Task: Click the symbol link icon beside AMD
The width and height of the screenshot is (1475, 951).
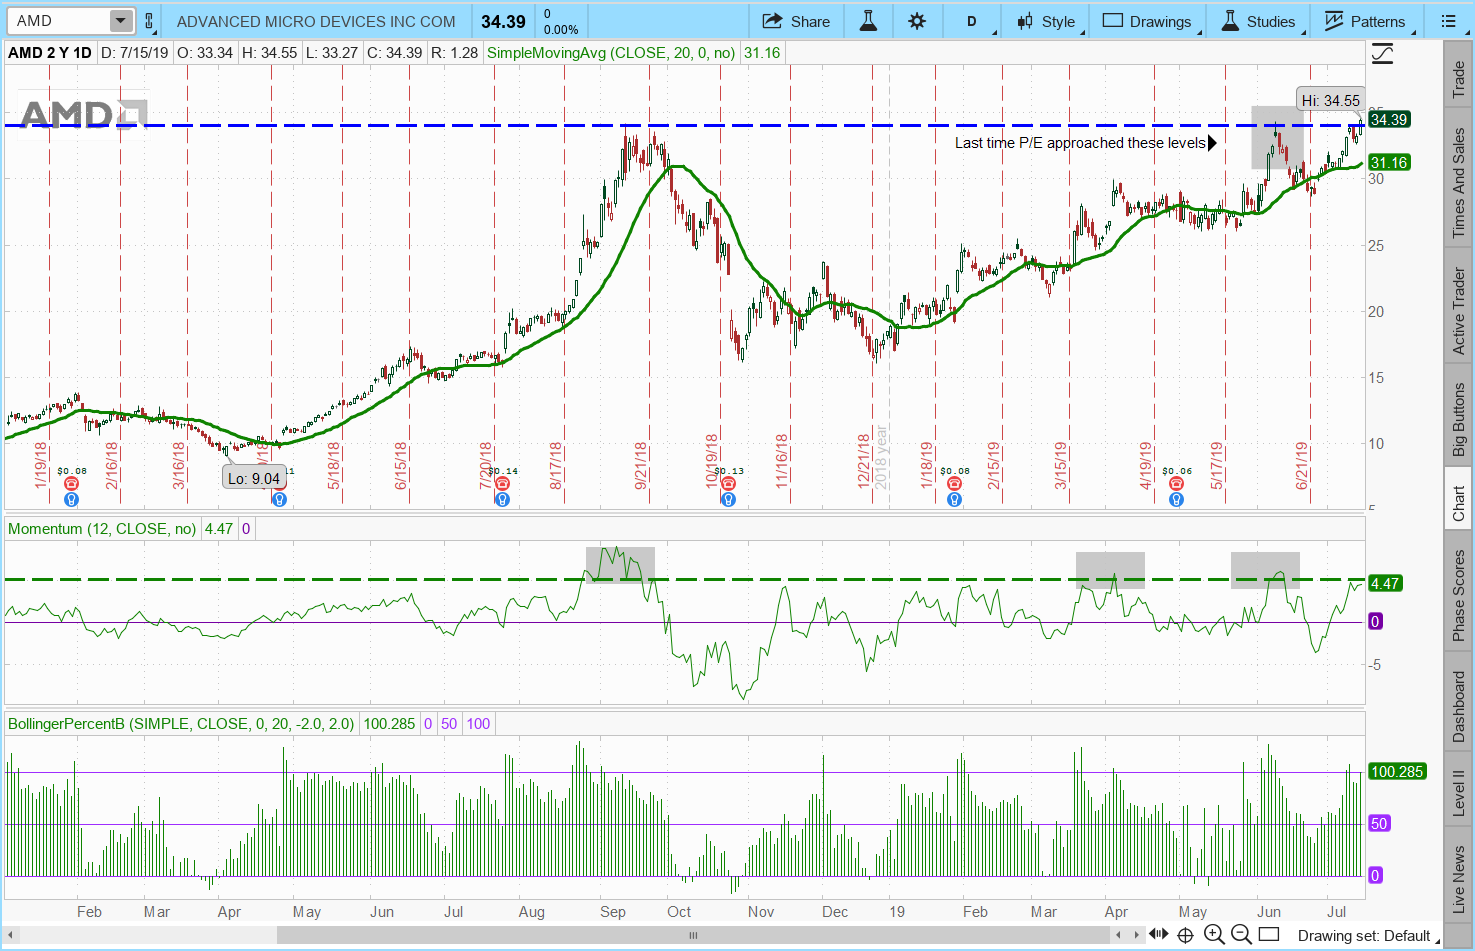Action: [149, 21]
